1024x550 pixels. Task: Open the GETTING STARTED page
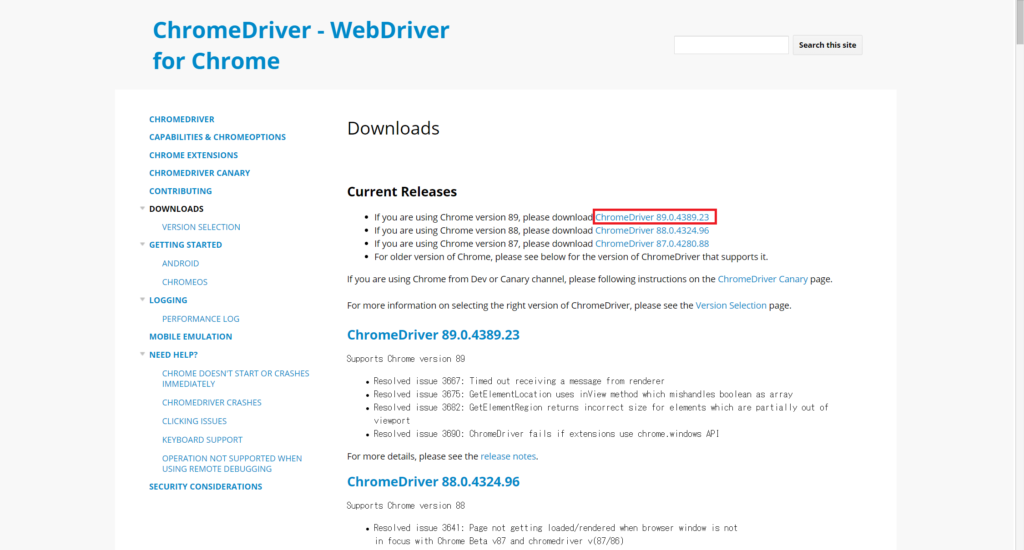point(185,245)
